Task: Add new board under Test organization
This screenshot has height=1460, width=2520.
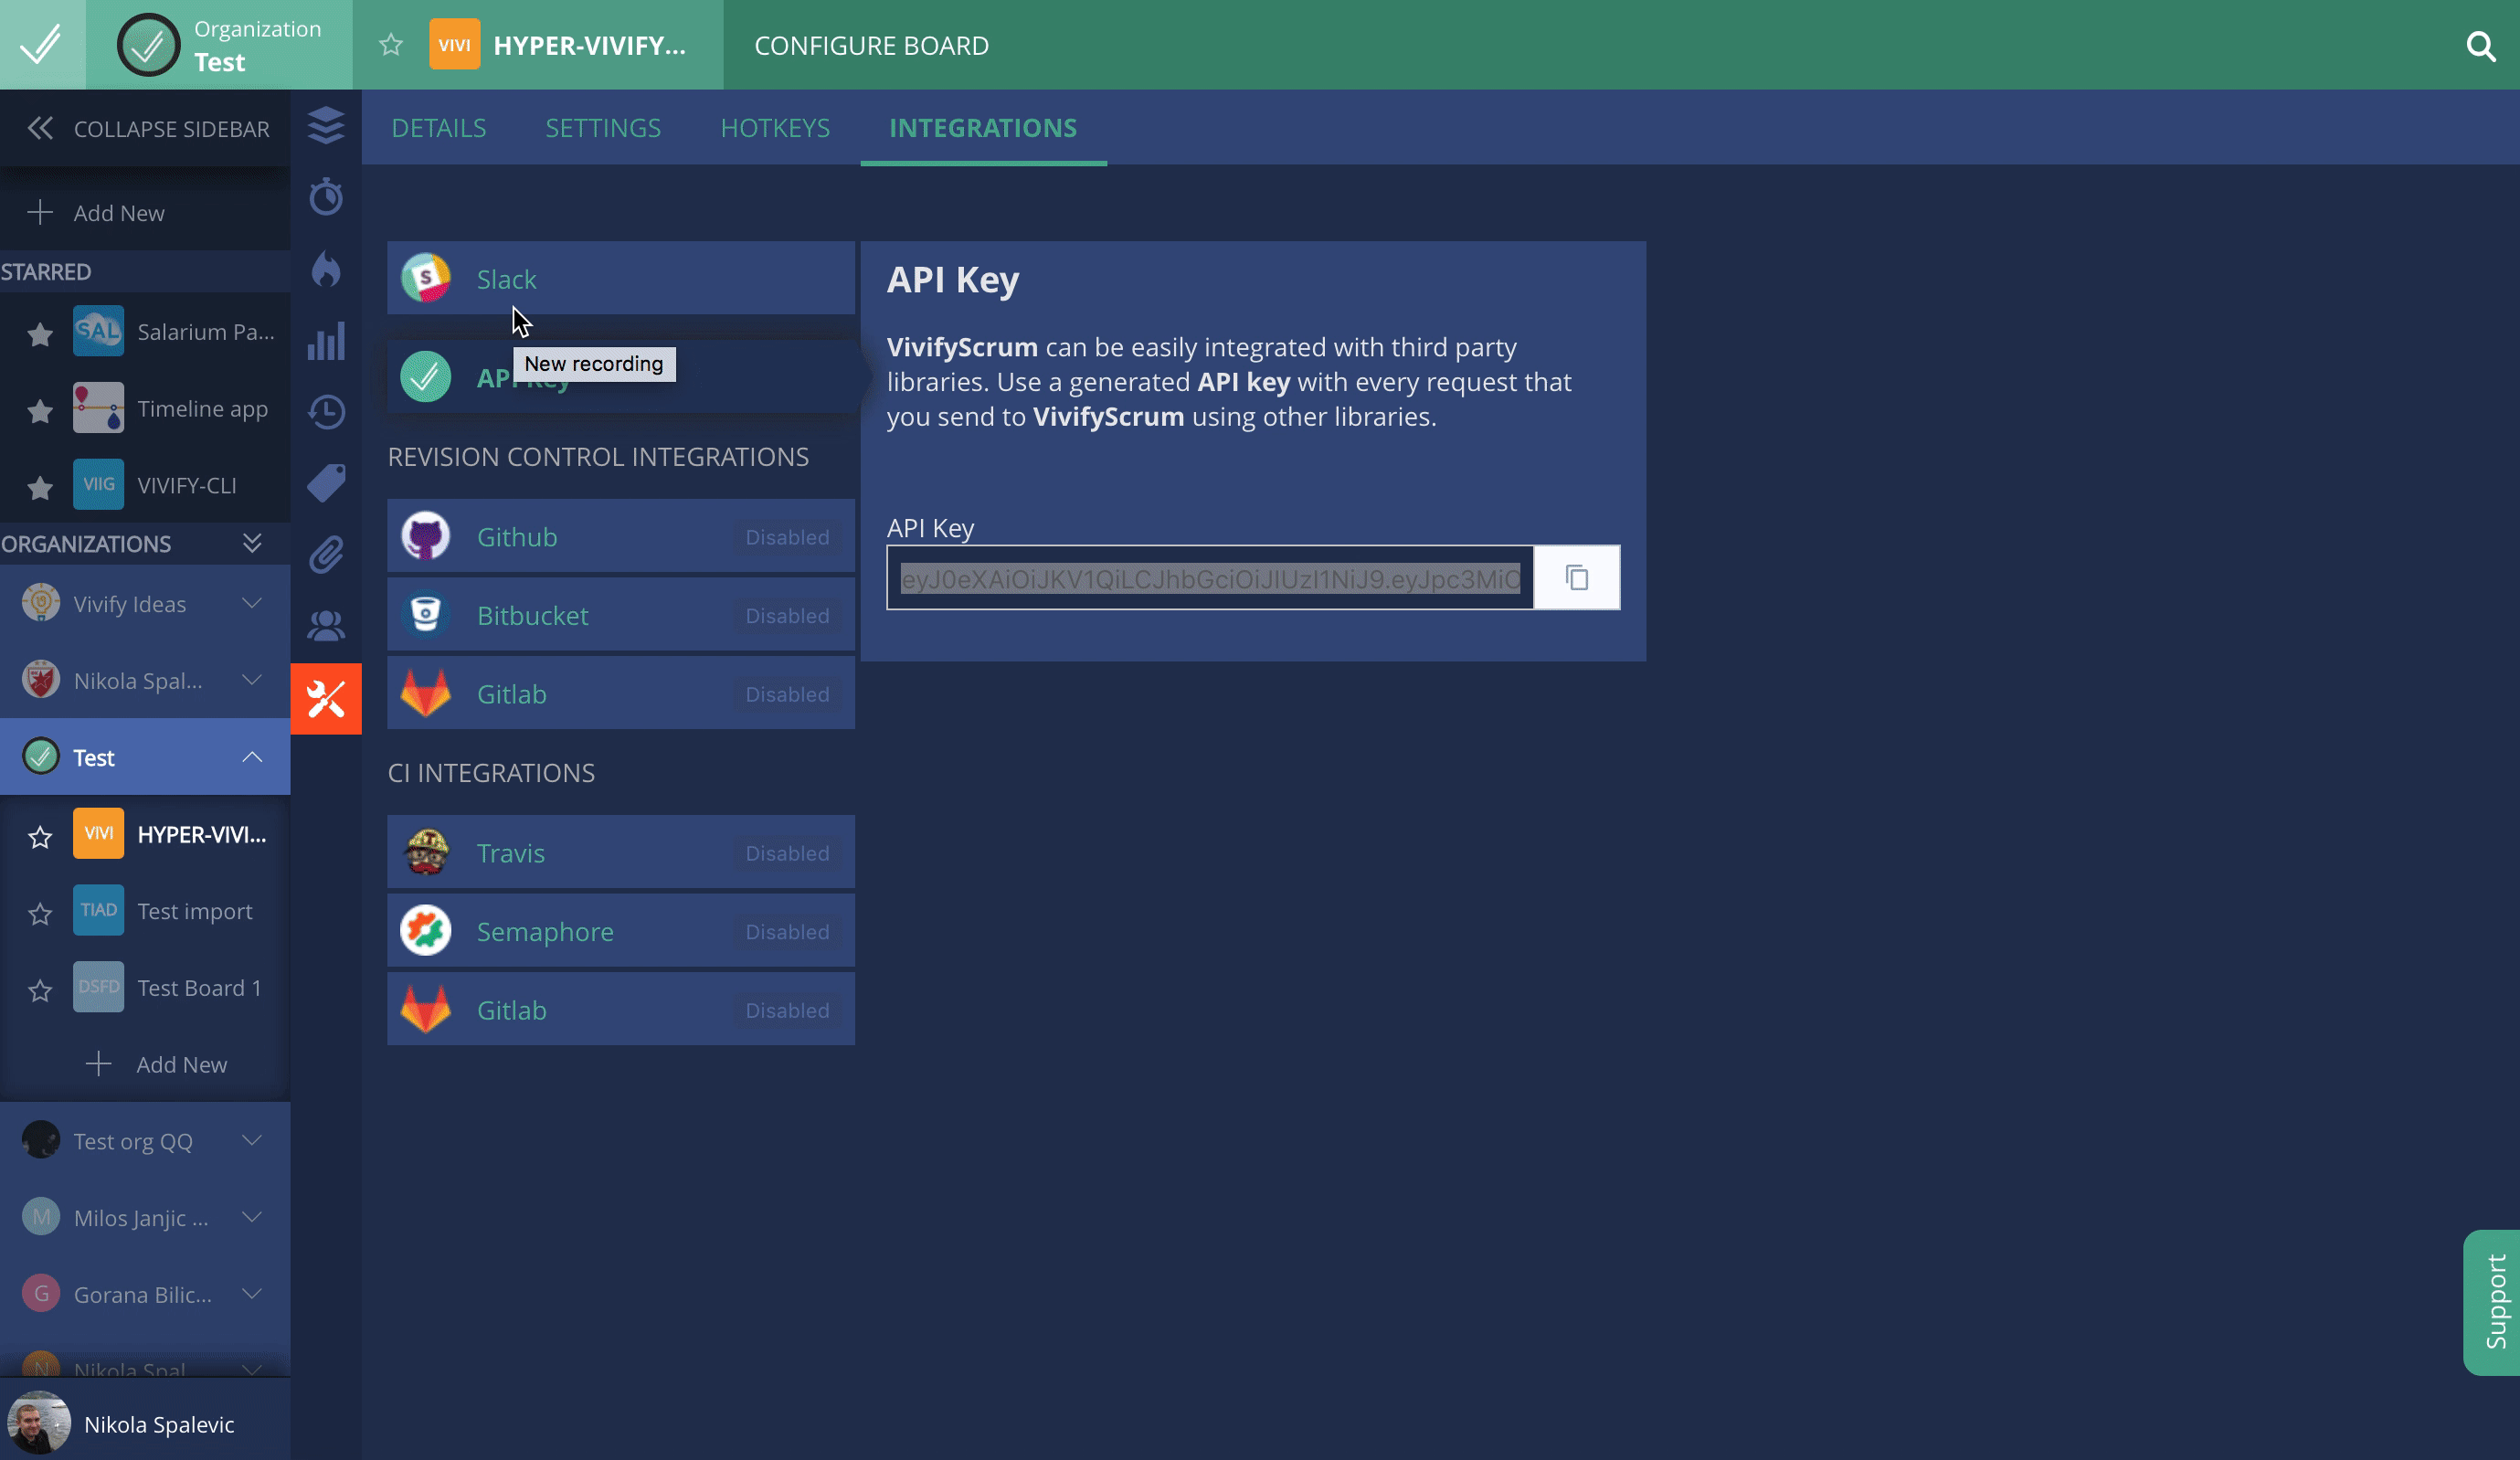Action: click(x=157, y=1064)
